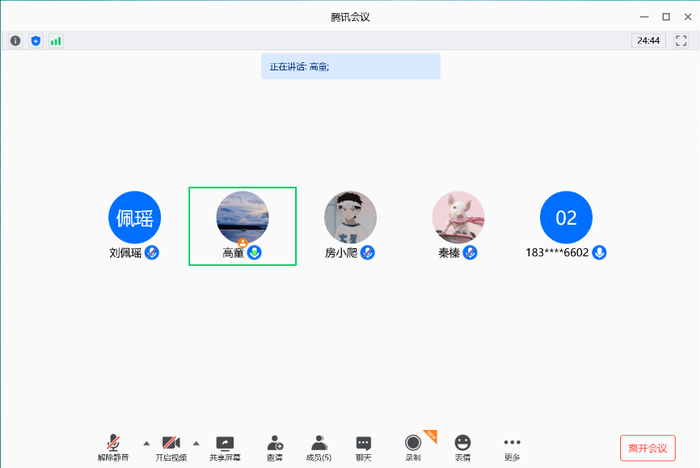The height and width of the screenshot is (468, 700).
Task: Click active mic icon beside 高童
Action: tap(254, 253)
